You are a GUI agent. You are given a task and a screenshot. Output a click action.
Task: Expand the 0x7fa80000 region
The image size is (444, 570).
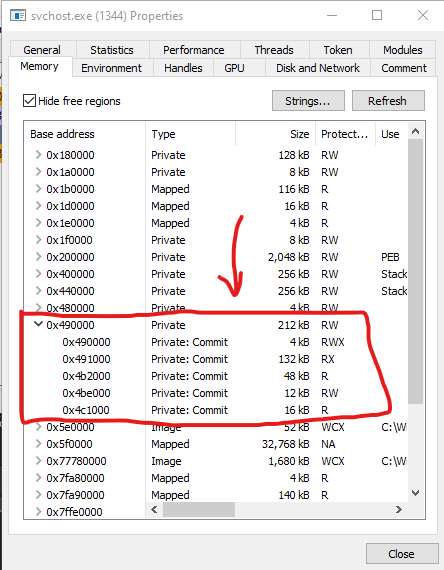38,478
